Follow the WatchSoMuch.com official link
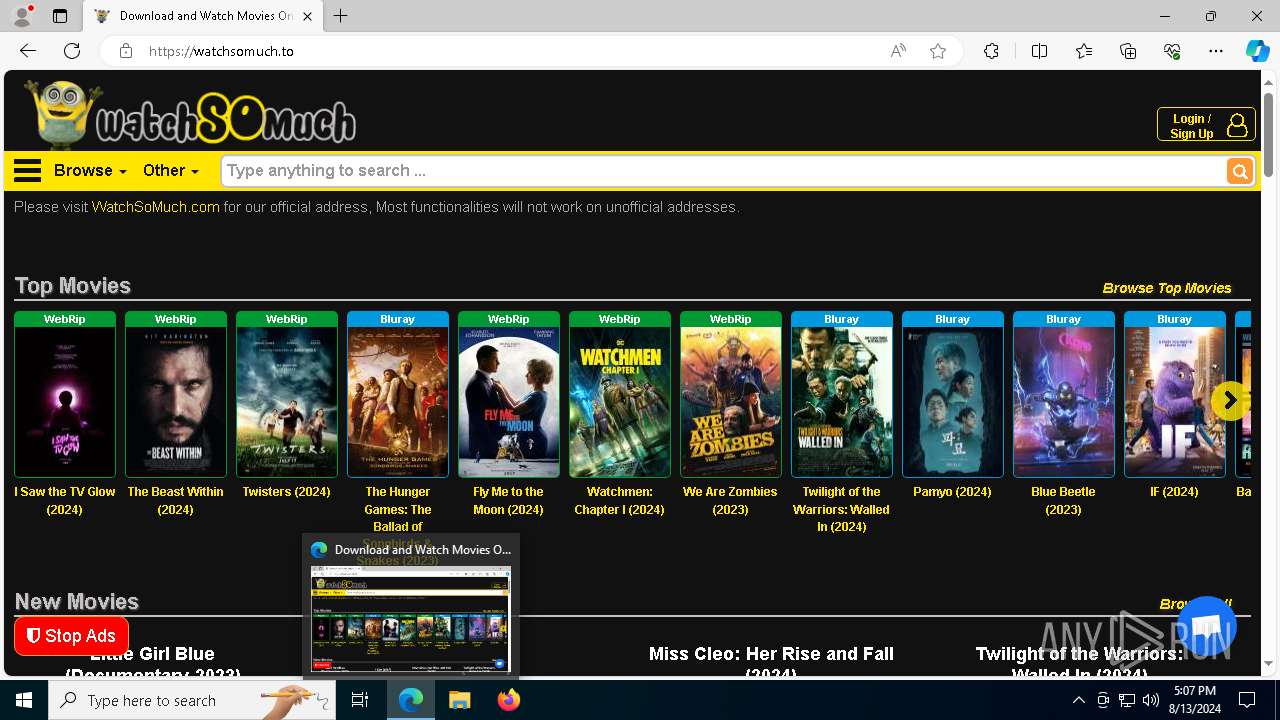1280x720 pixels. pos(156,207)
